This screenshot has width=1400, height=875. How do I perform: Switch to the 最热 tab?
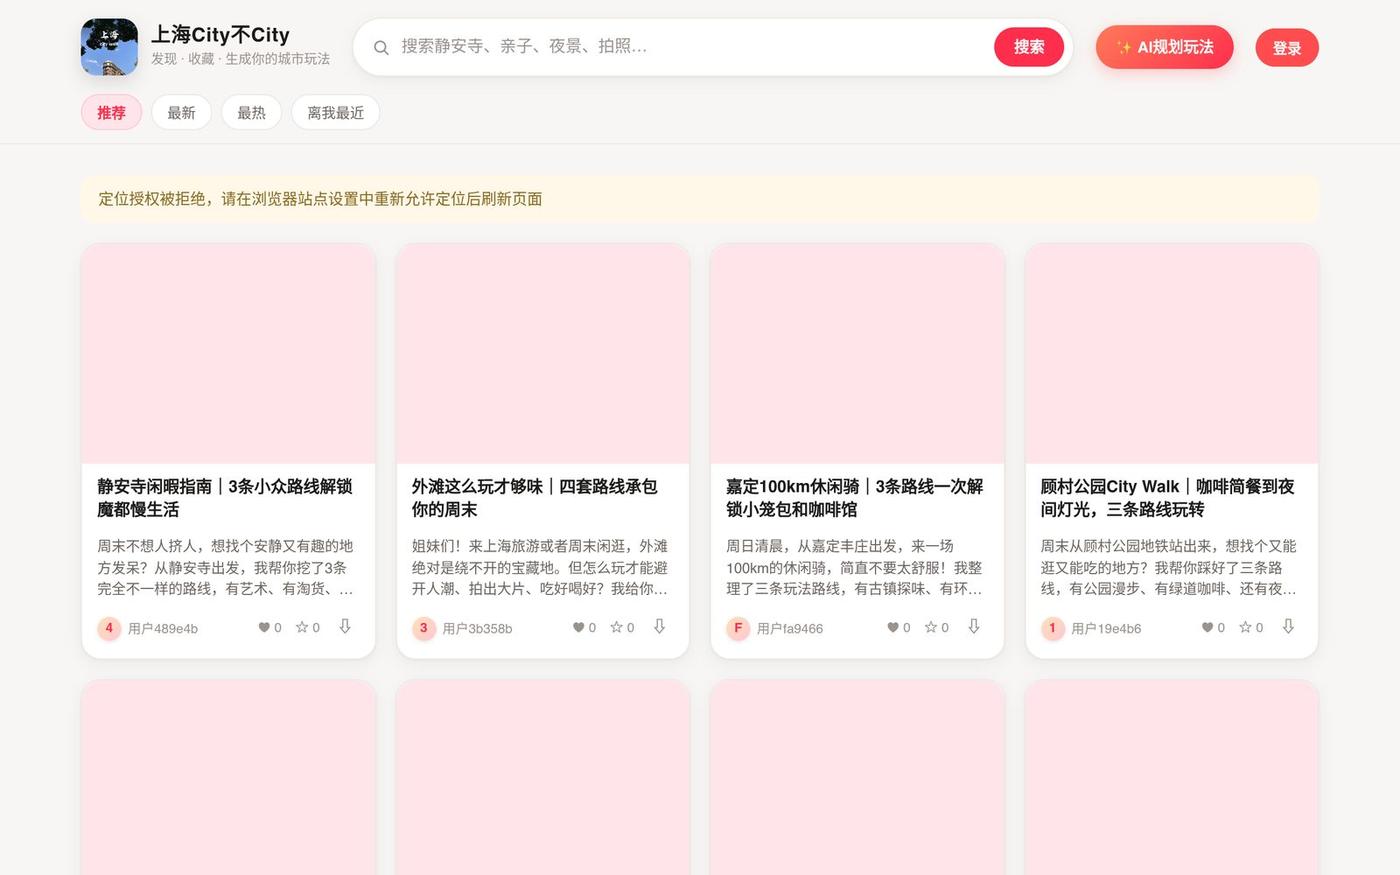pyautogui.click(x=251, y=113)
